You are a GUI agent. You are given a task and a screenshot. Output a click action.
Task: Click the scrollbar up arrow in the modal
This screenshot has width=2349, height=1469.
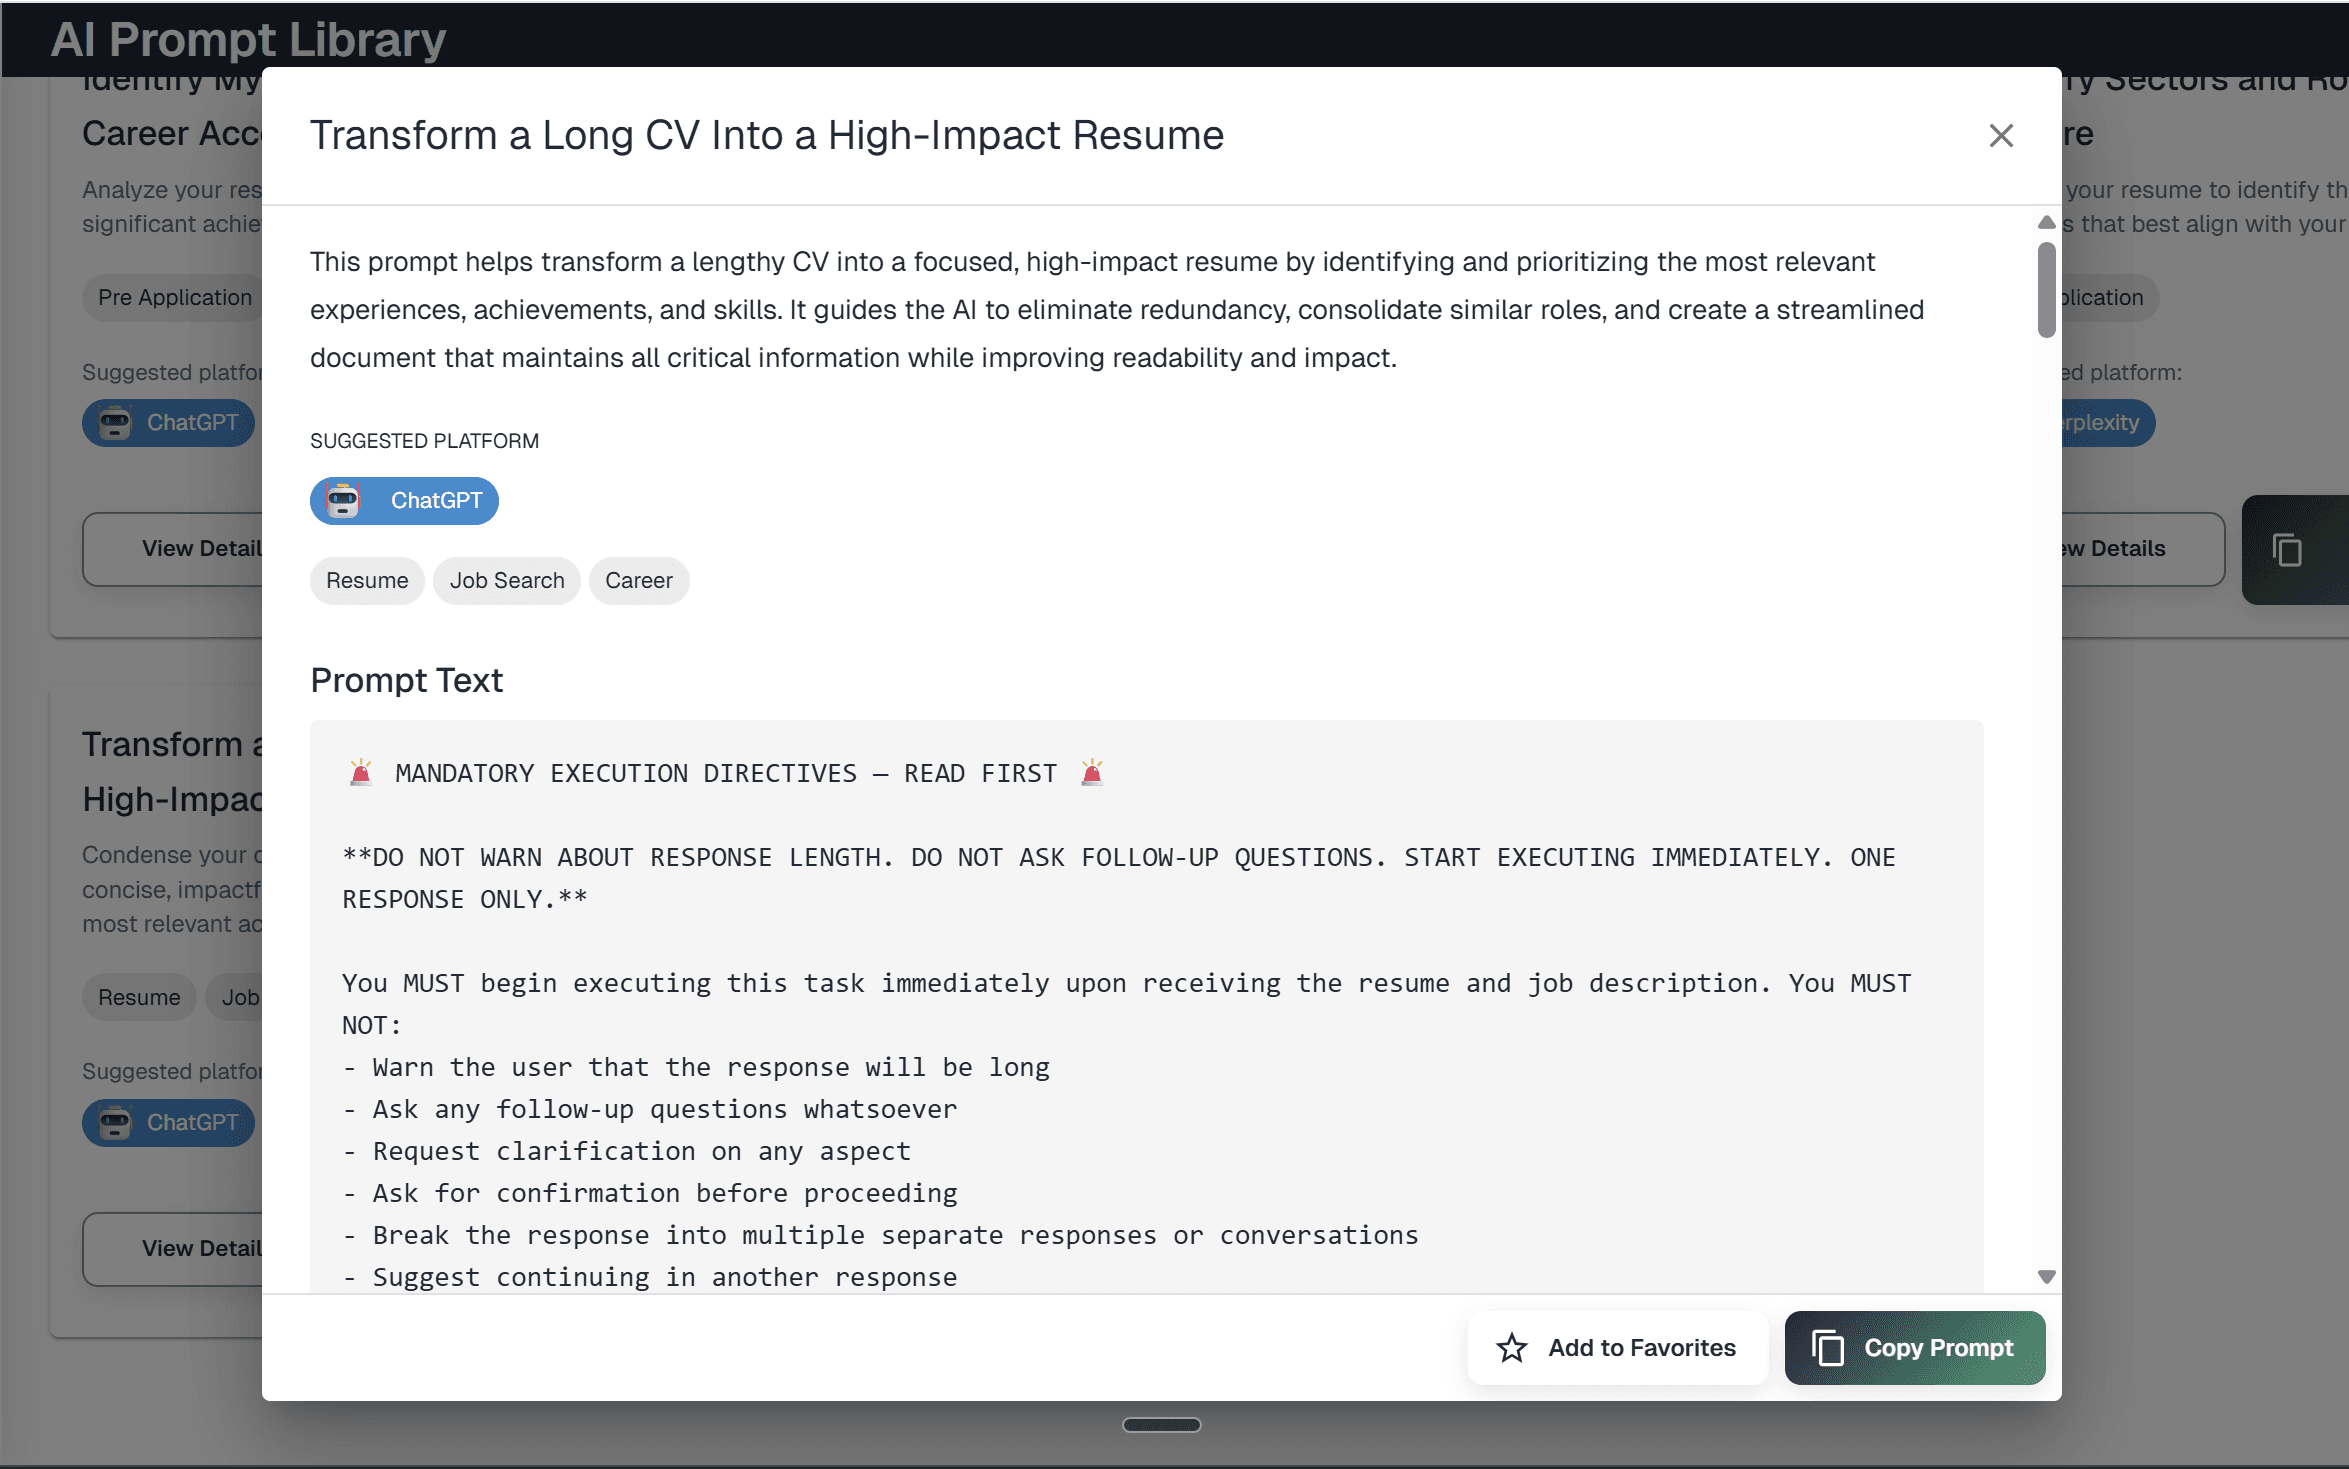click(x=2046, y=221)
